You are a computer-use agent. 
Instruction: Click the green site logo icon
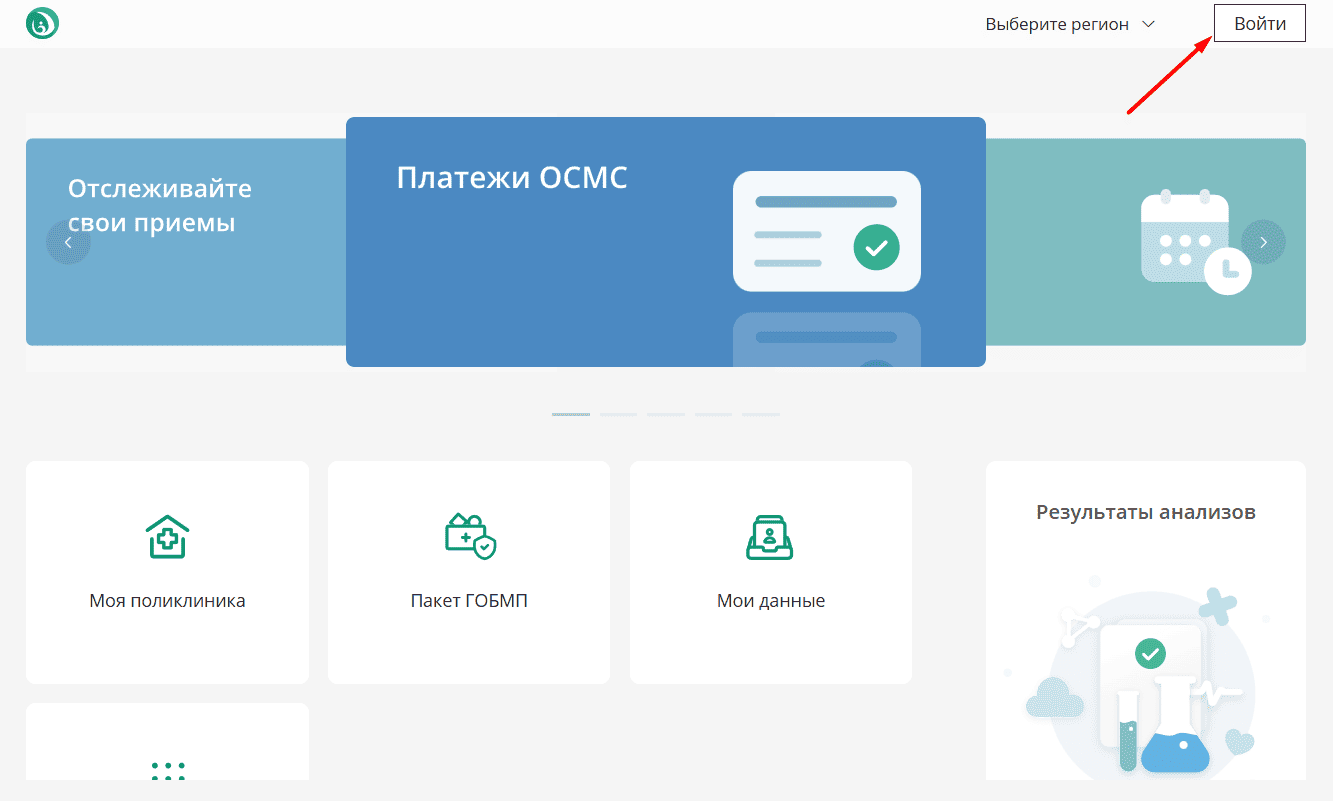[x=42, y=23]
